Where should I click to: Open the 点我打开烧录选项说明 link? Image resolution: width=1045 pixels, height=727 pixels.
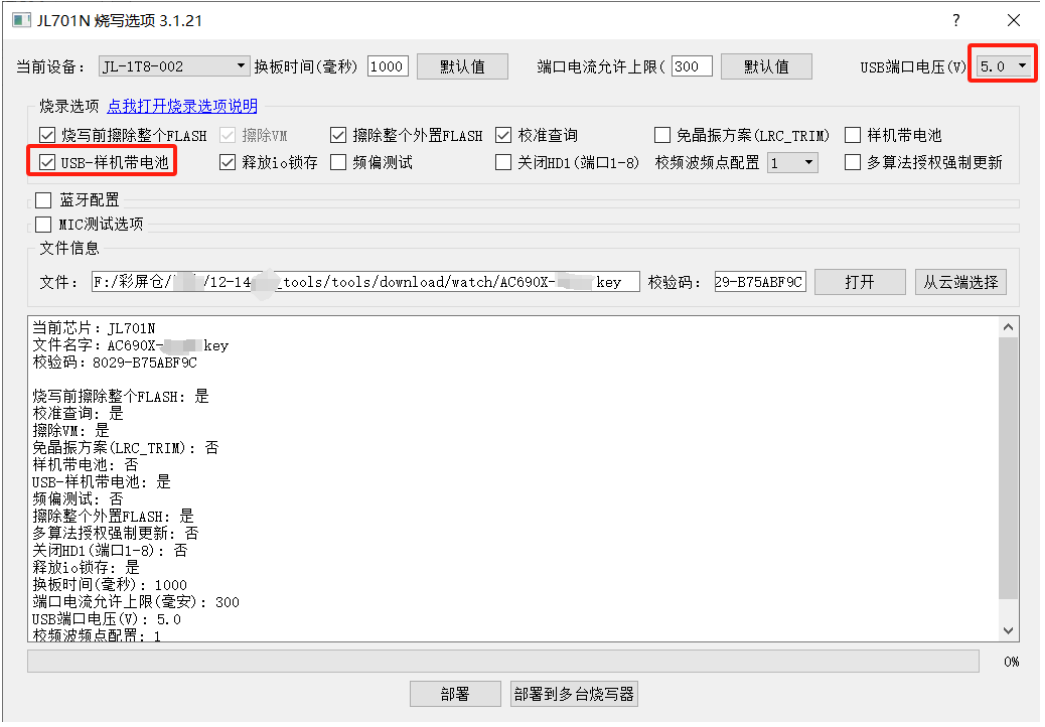pos(182,106)
